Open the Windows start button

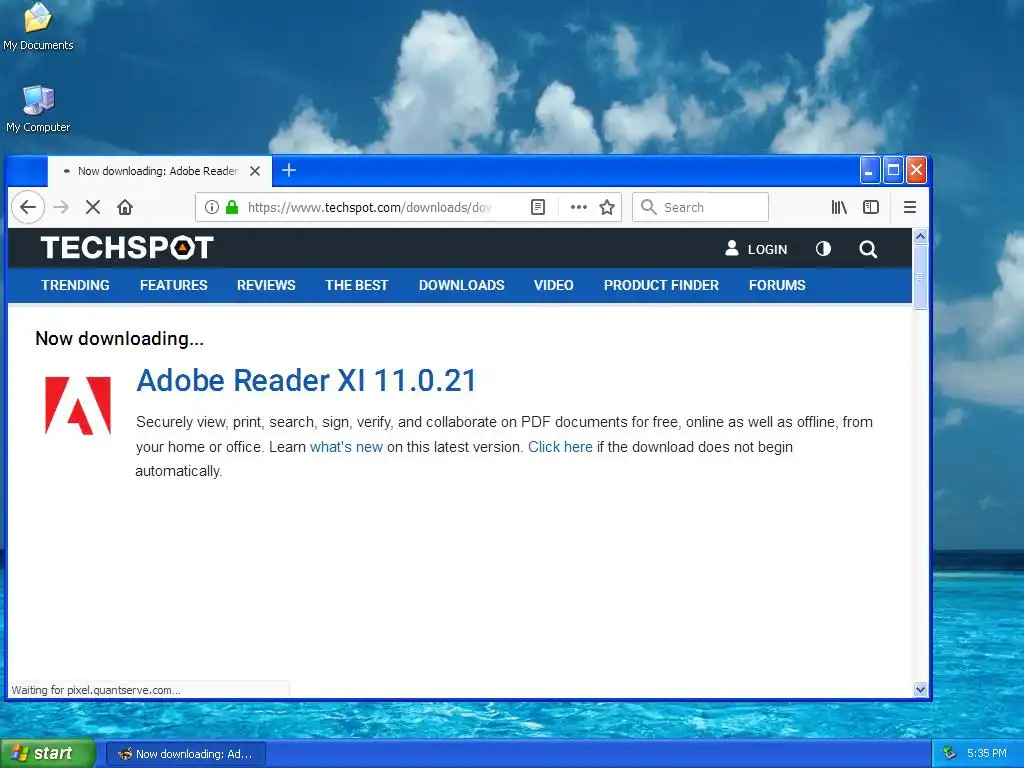pos(48,753)
